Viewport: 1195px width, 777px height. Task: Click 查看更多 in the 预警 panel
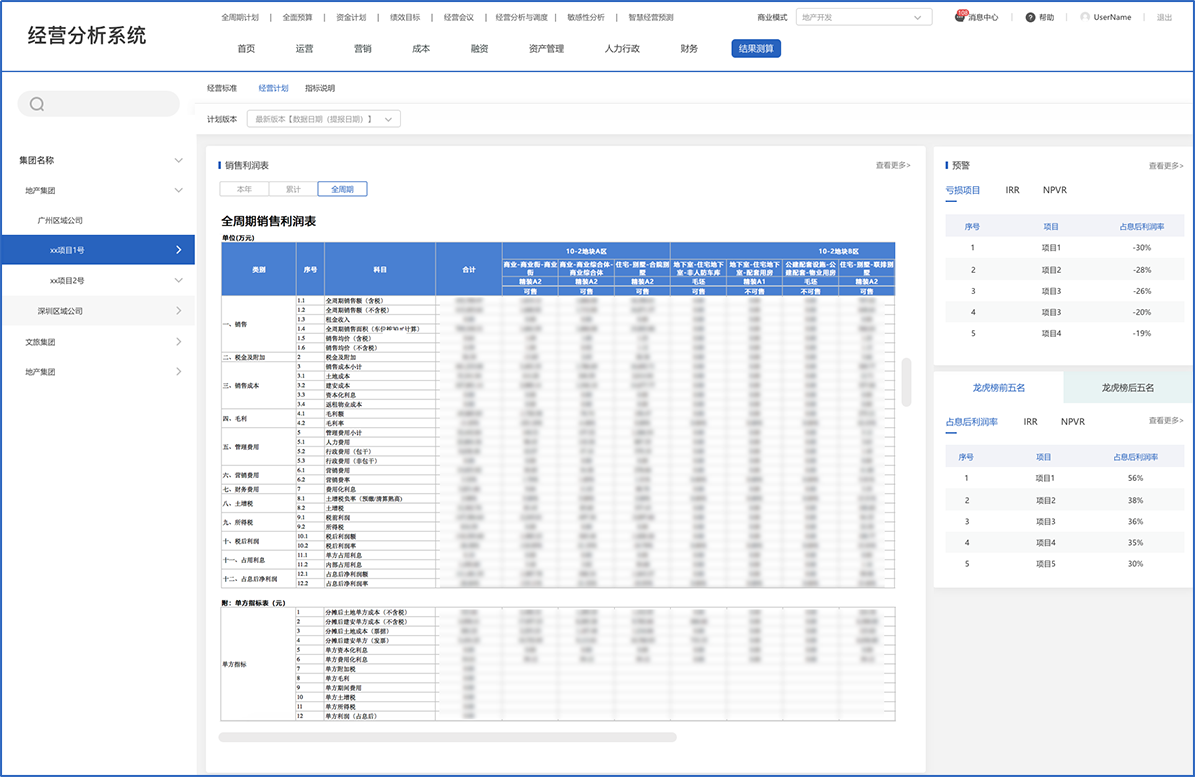point(1165,165)
